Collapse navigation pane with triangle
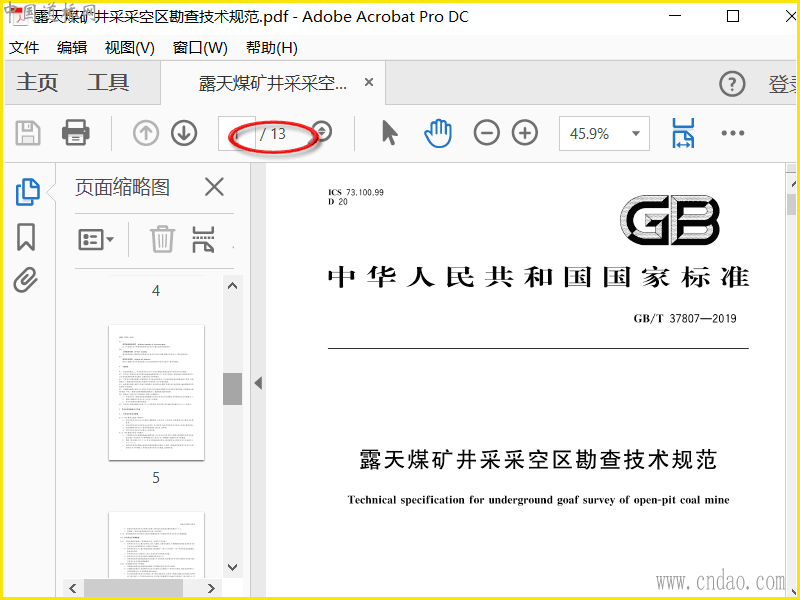The height and width of the screenshot is (600, 800). (x=258, y=383)
